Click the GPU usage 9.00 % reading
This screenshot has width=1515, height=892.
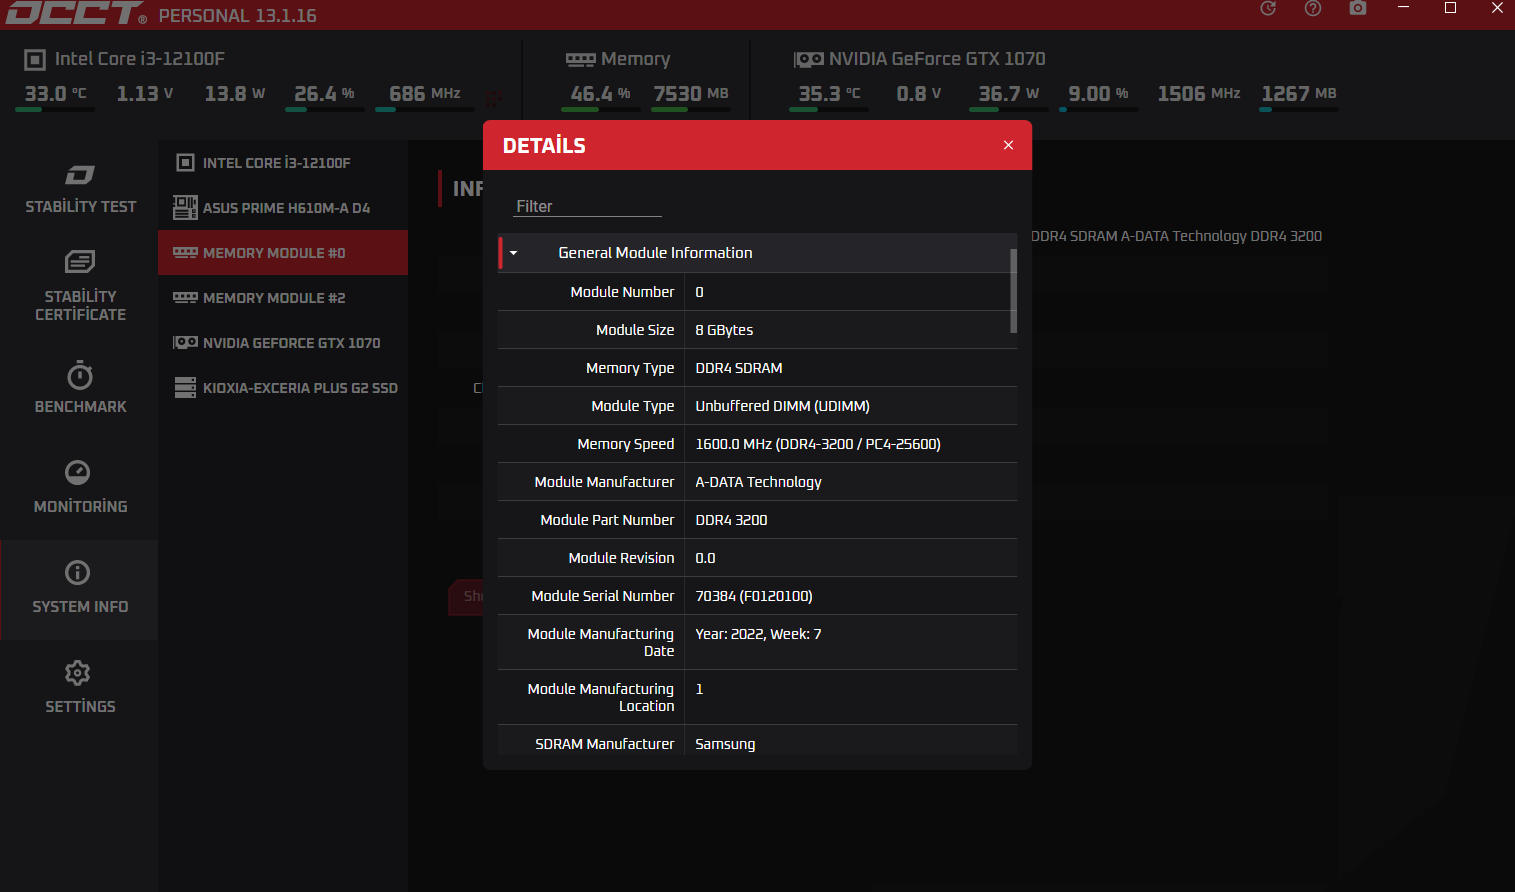coord(1098,94)
